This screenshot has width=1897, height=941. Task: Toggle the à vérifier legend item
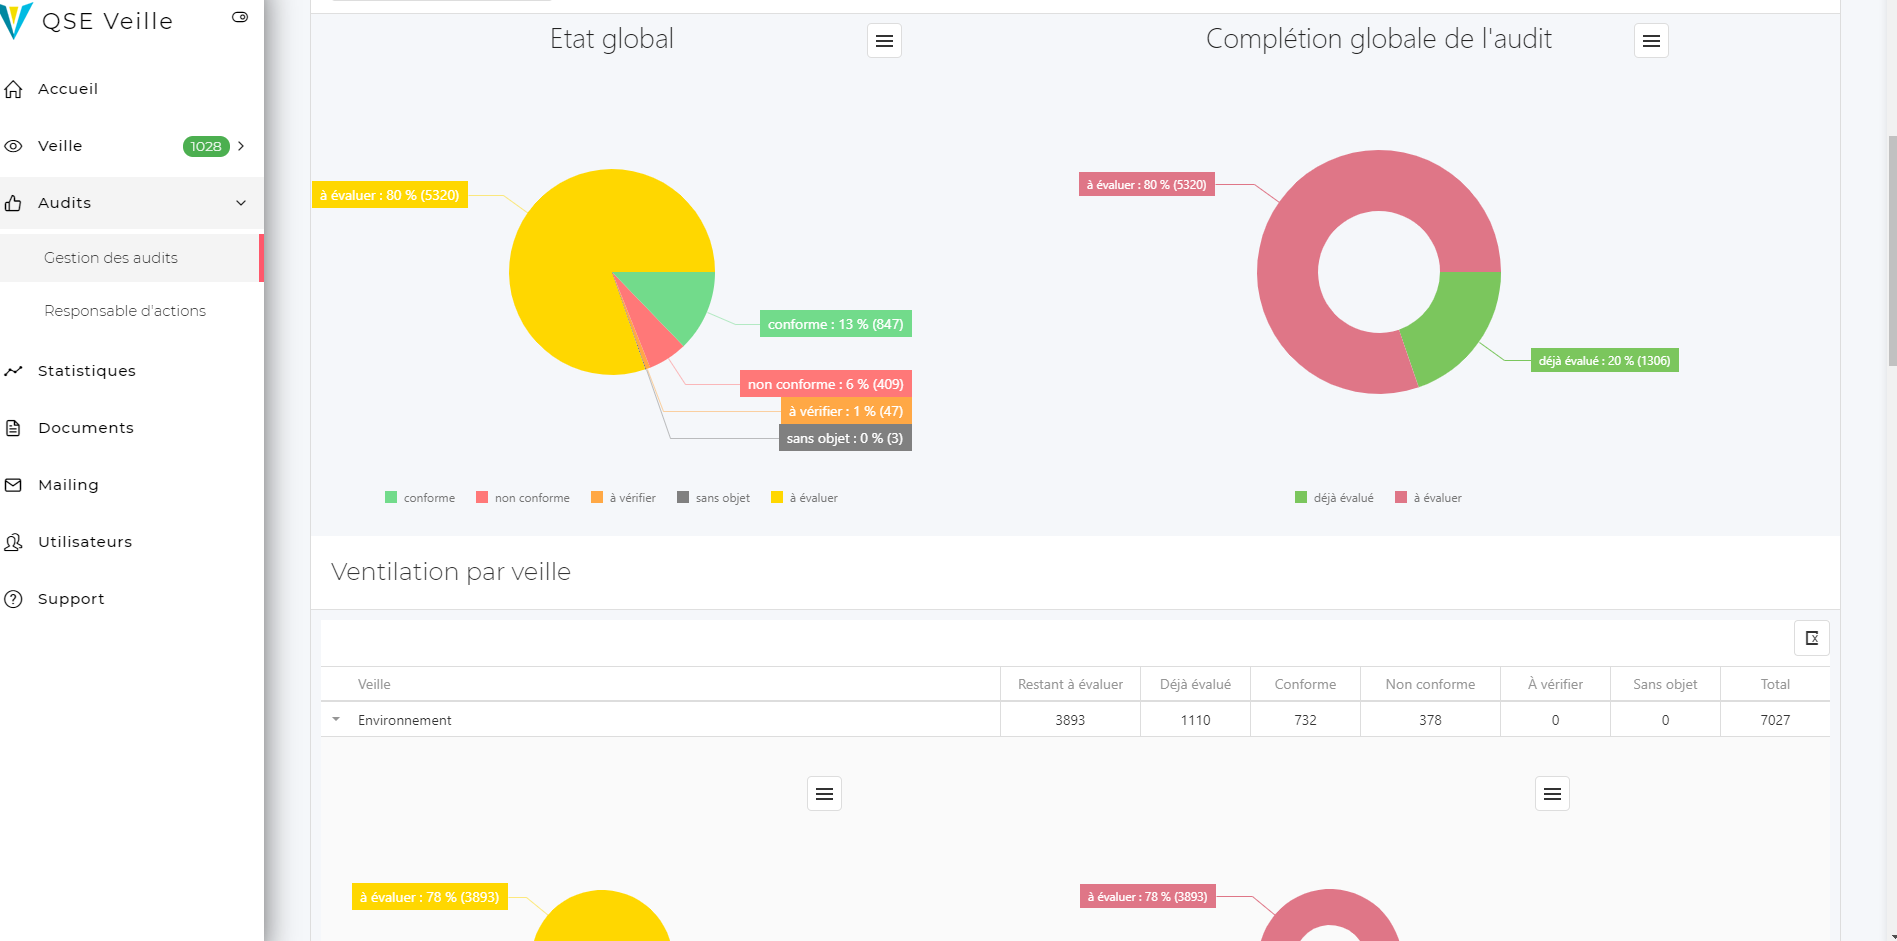[x=624, y=498]
